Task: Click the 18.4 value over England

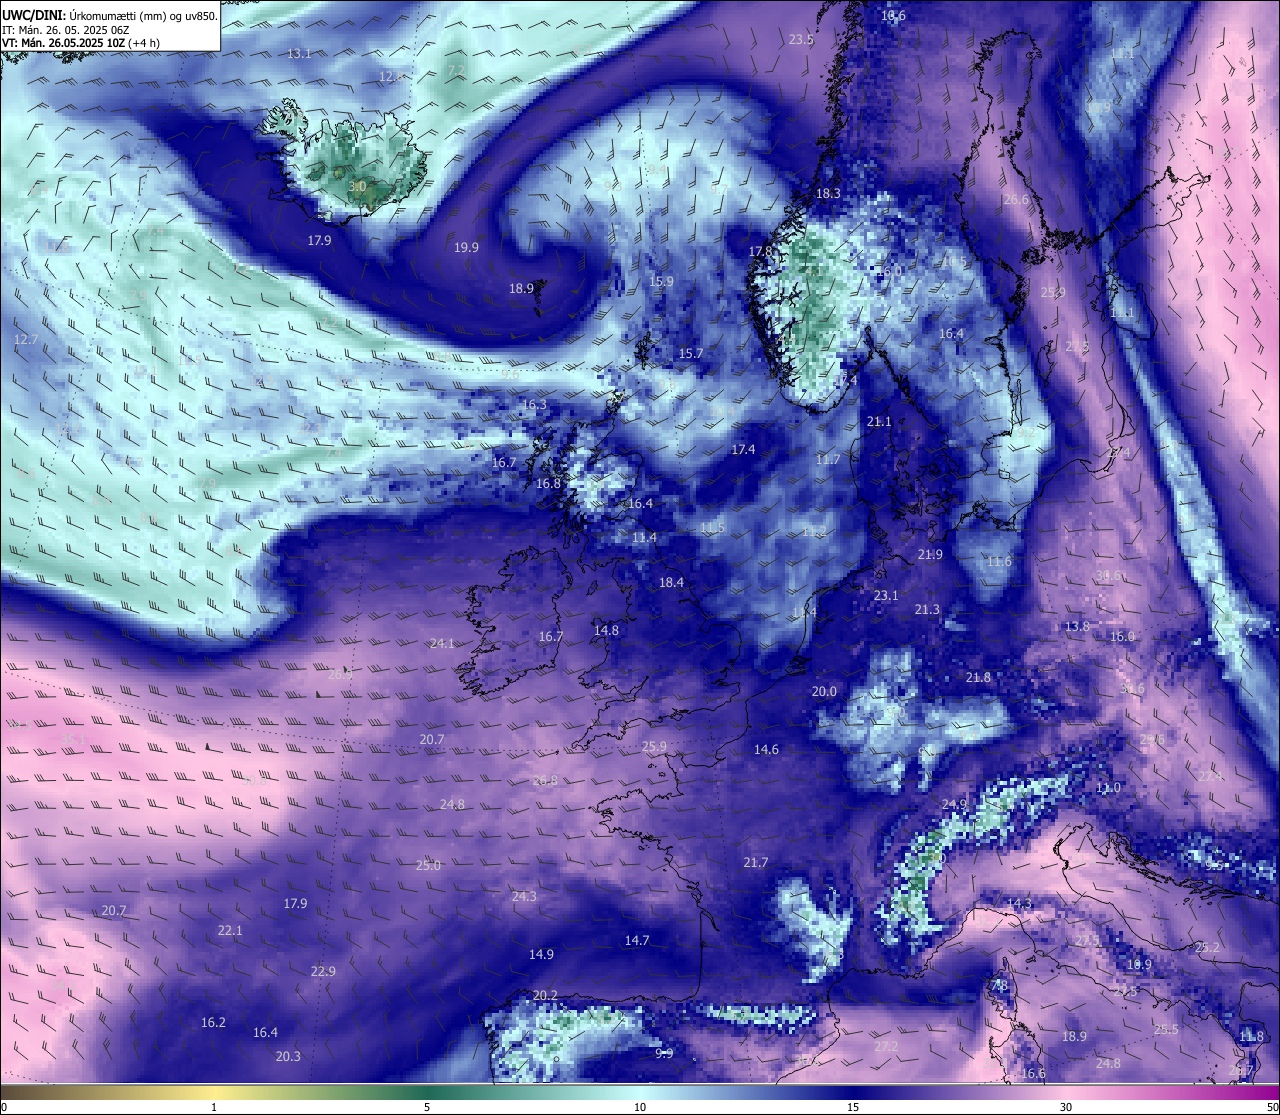Action: tap(671, 582)
